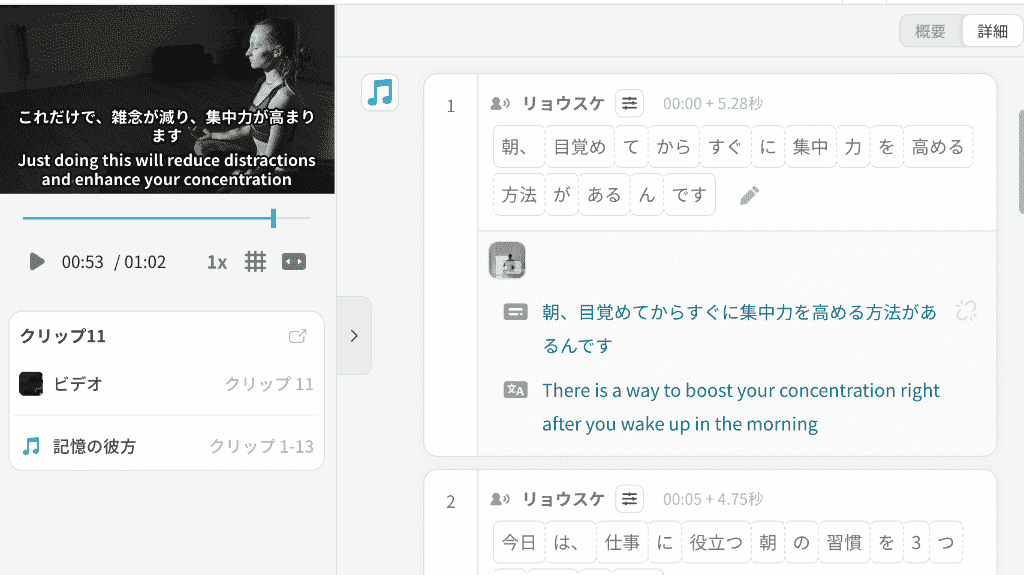Open settings sliders for speaker リョウスケ in scene 1

[630, 103]
